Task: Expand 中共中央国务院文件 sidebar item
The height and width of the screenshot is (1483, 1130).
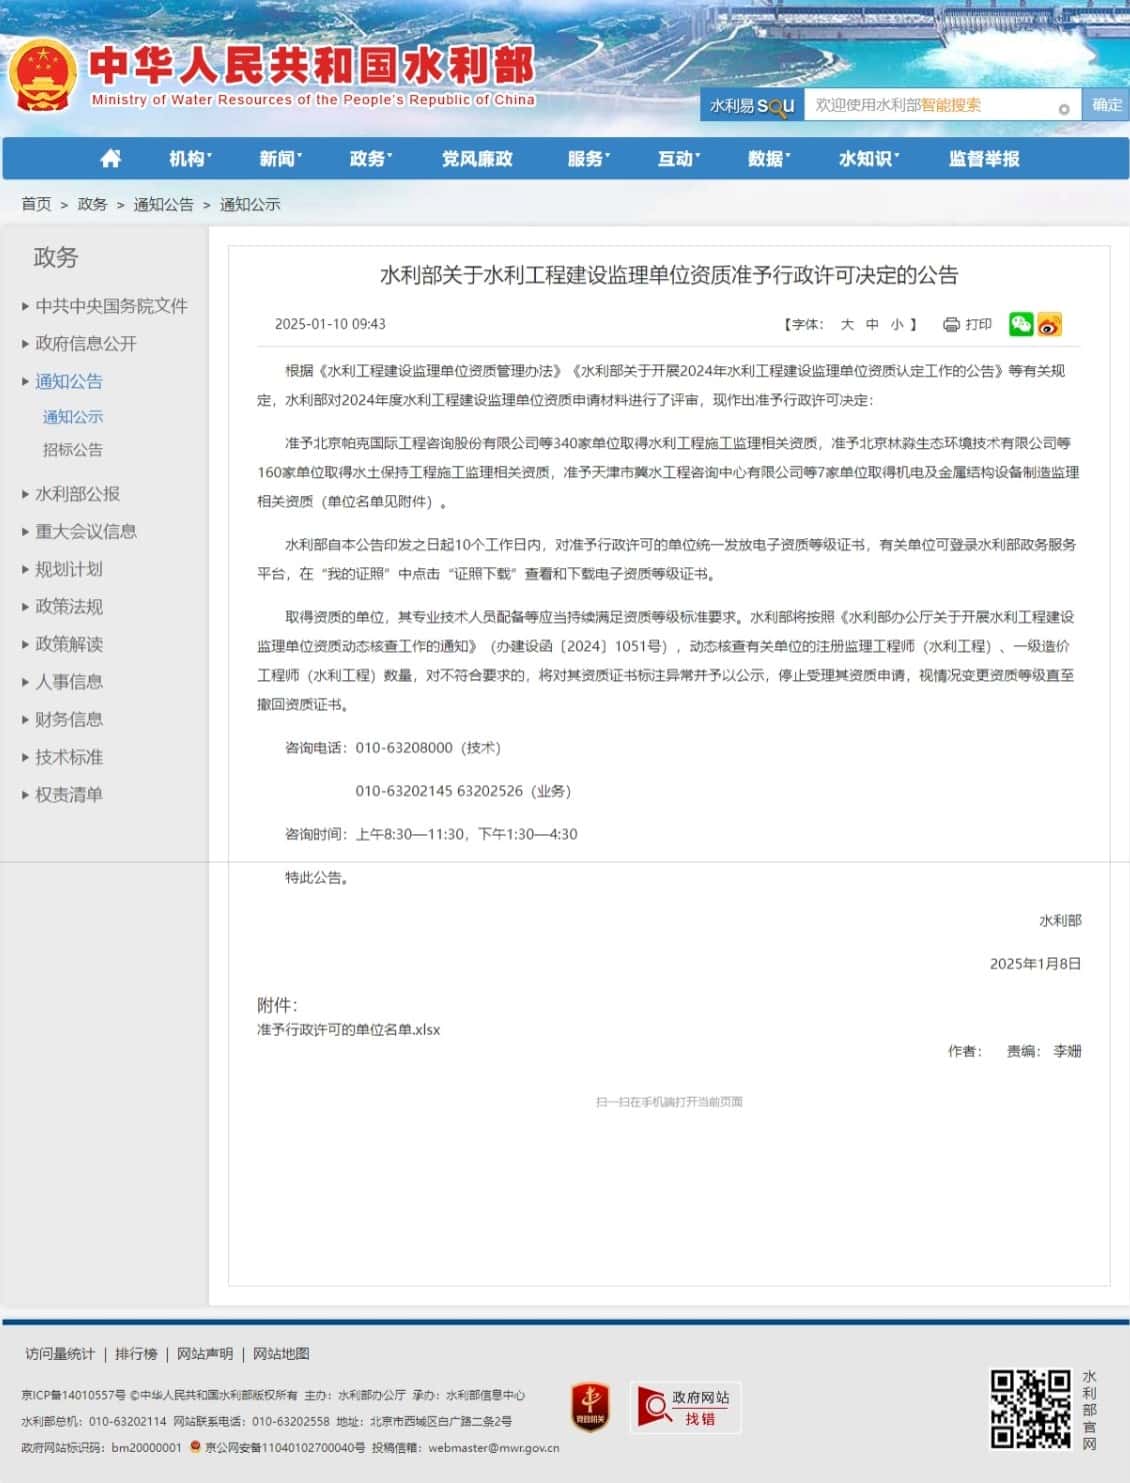Action: click(111, 306)
